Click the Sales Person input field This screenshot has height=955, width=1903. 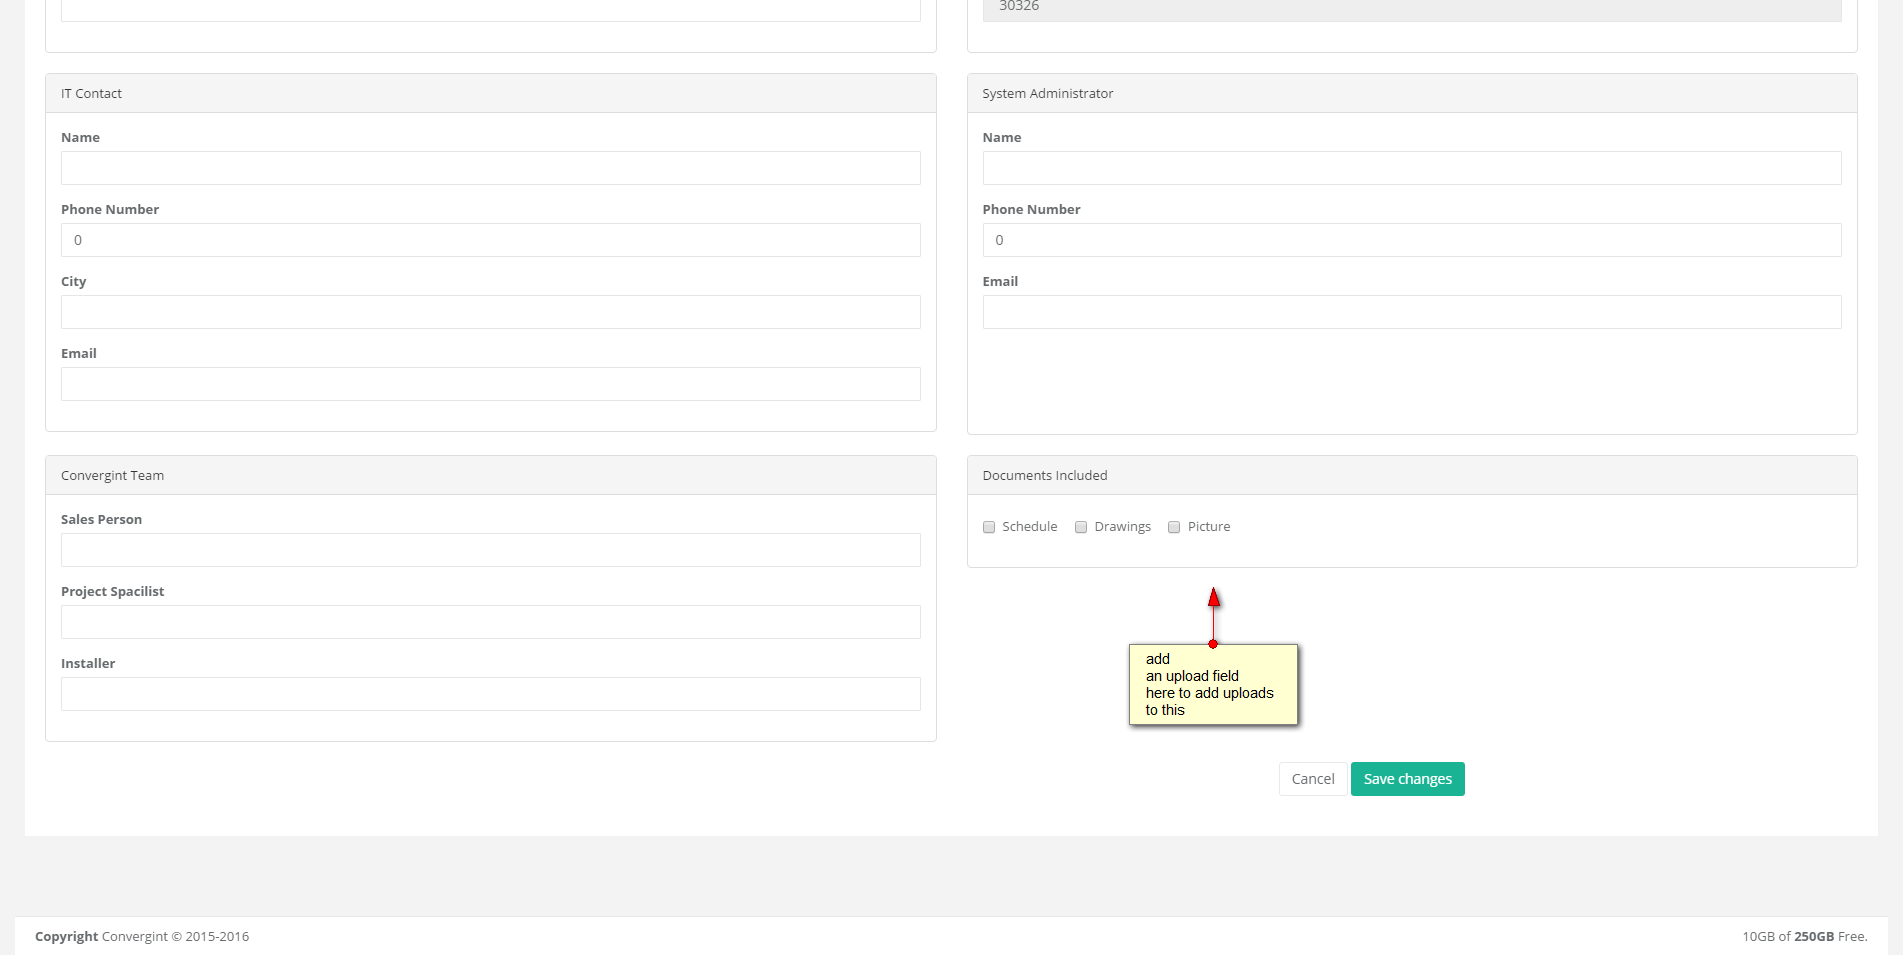490,550
